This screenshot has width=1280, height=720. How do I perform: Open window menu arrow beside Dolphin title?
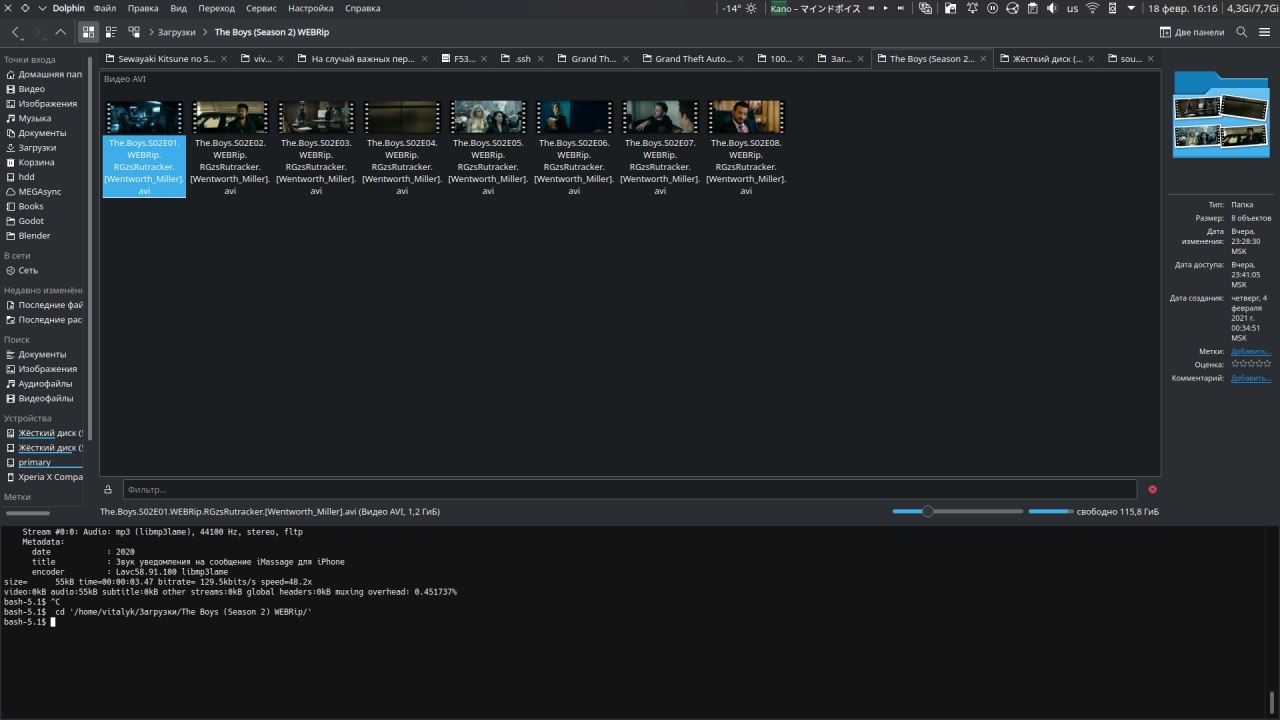(42, 8)
